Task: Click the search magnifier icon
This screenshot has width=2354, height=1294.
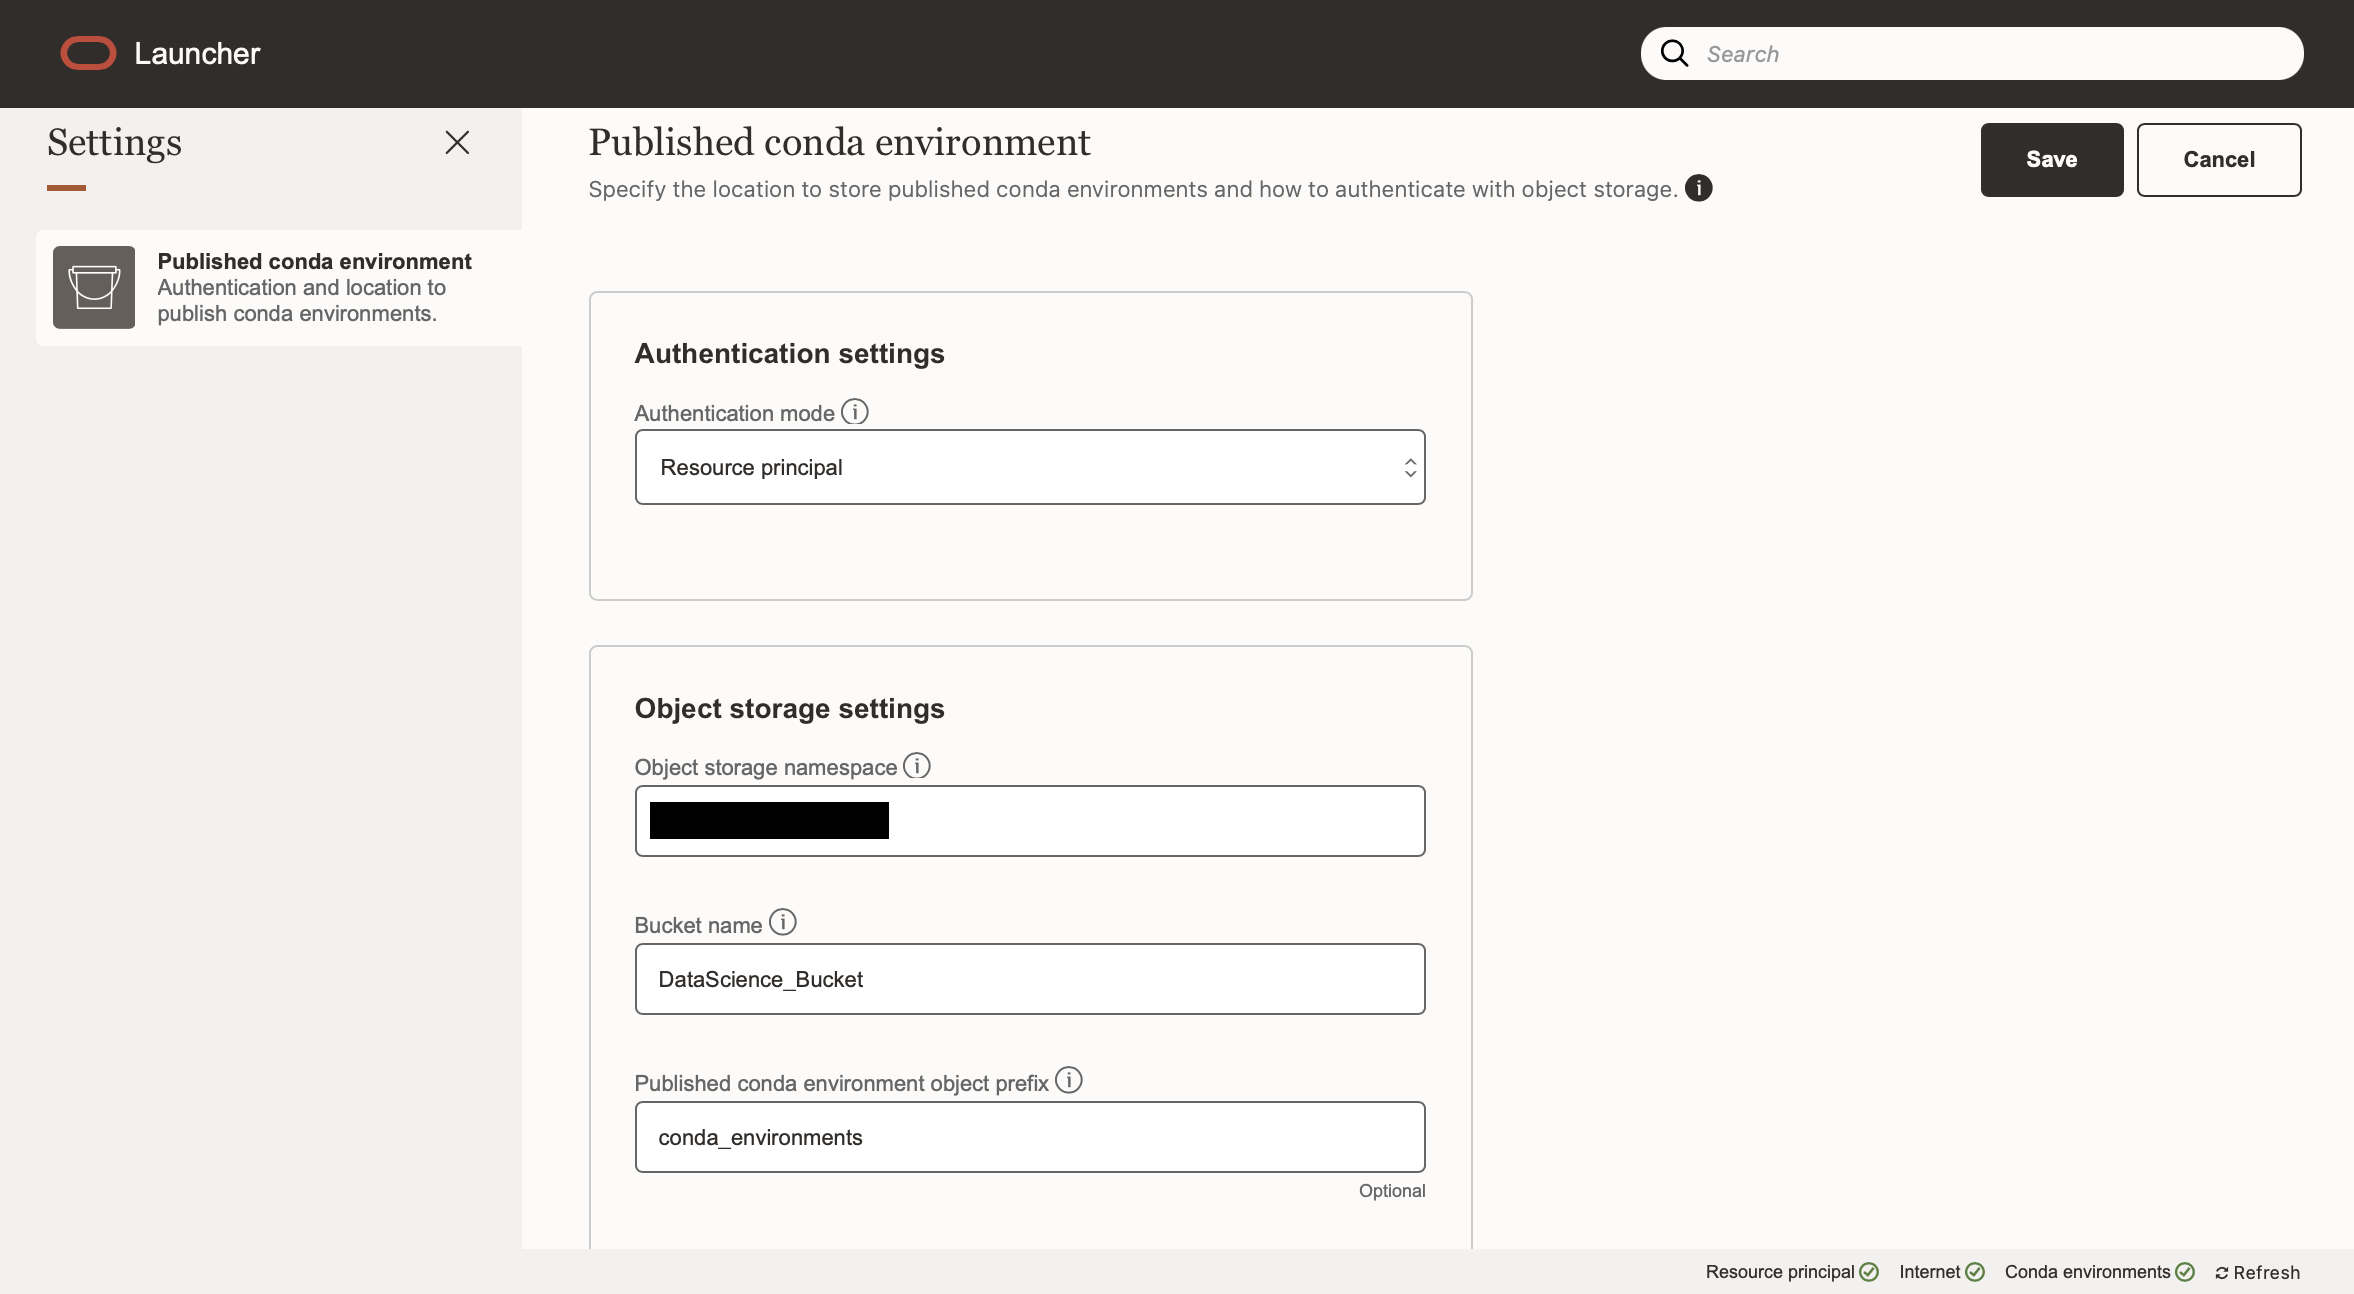Action: click(1675, 54)
